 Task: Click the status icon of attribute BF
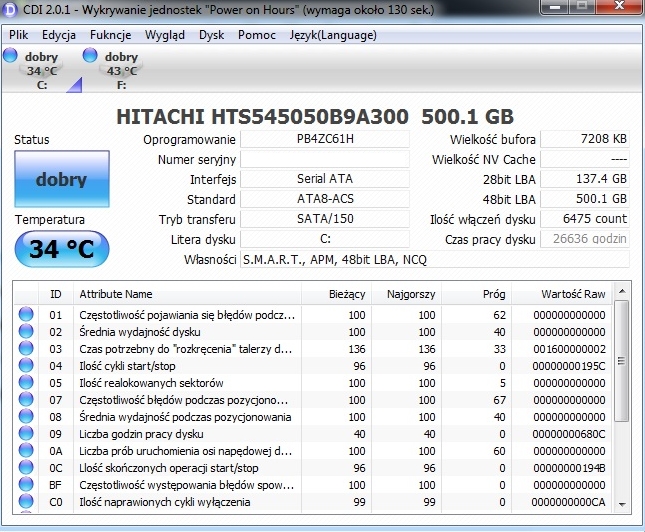(x=26, y=485)
